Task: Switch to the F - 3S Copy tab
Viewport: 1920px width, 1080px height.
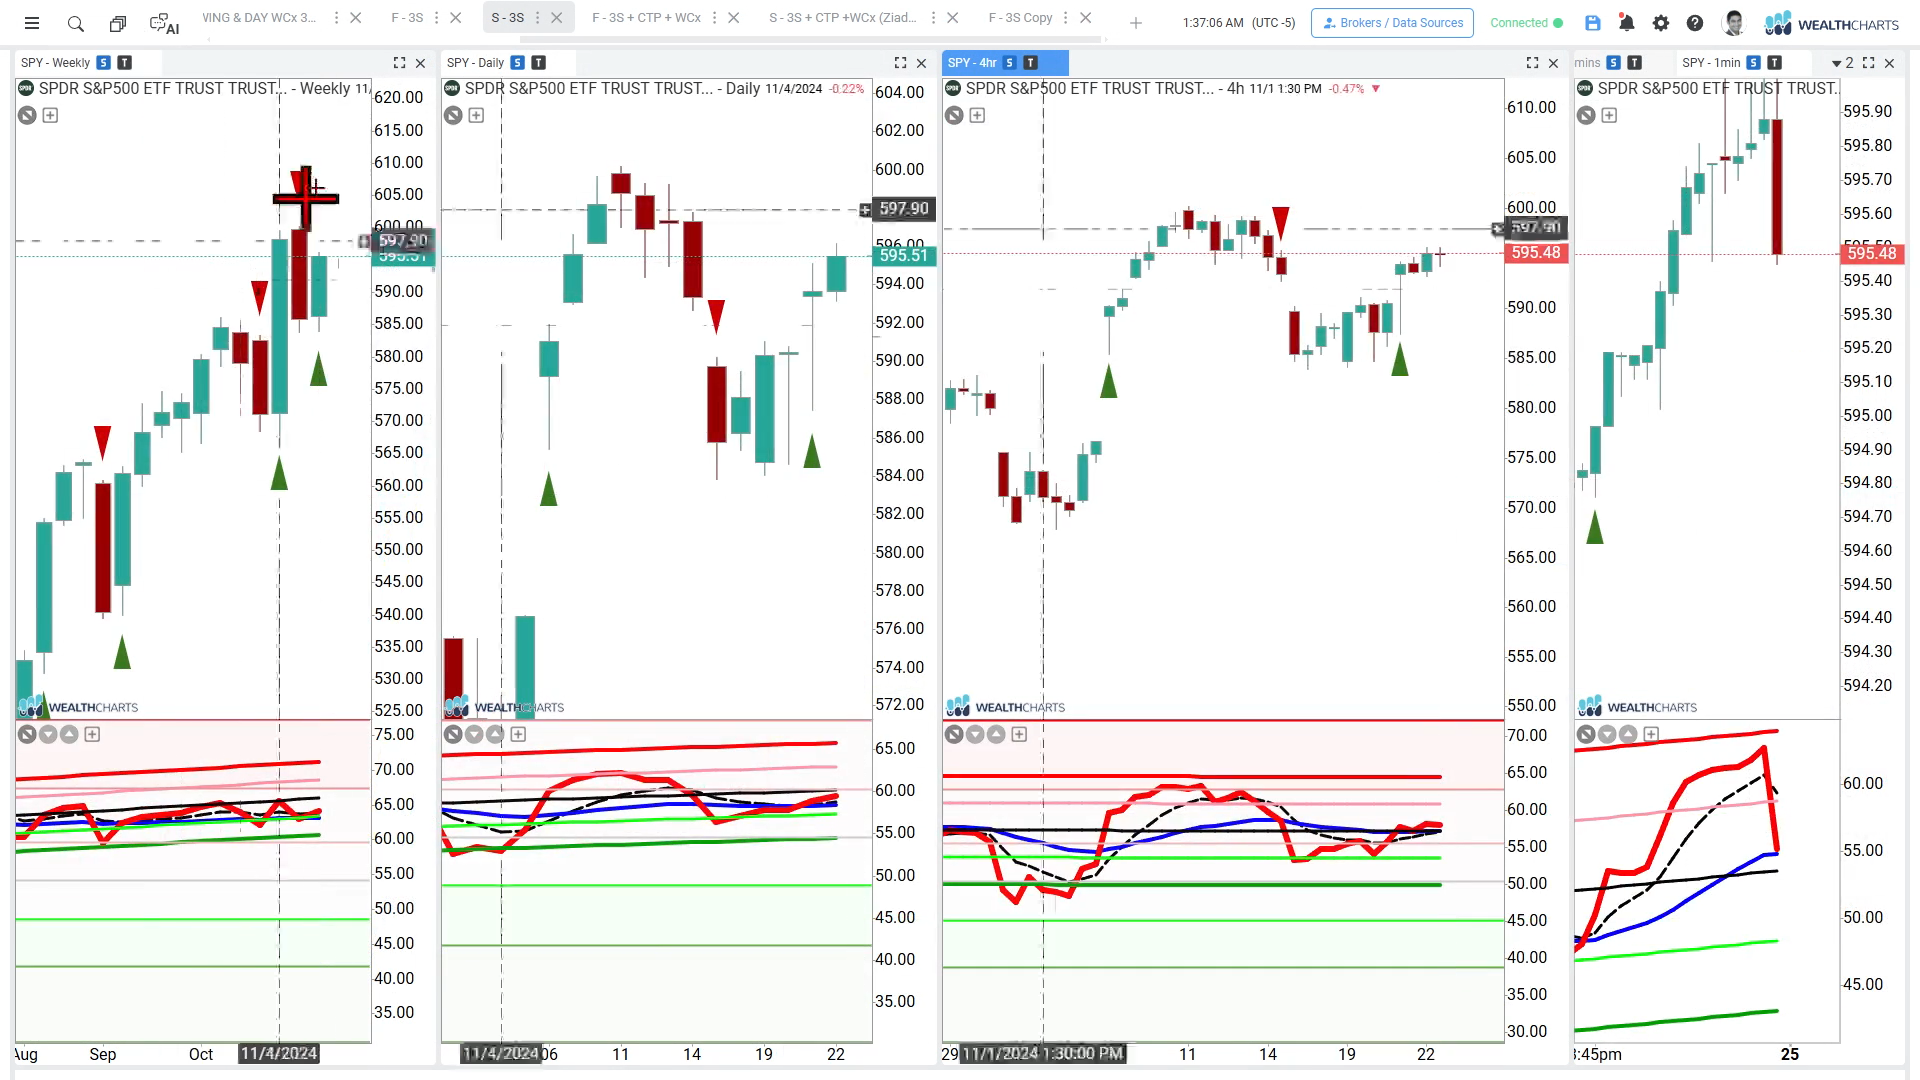Action: [1020, 18]
